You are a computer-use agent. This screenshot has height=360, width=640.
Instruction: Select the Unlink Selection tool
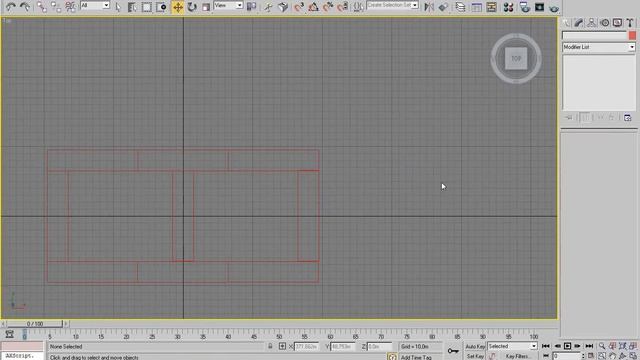click(56, 7)
